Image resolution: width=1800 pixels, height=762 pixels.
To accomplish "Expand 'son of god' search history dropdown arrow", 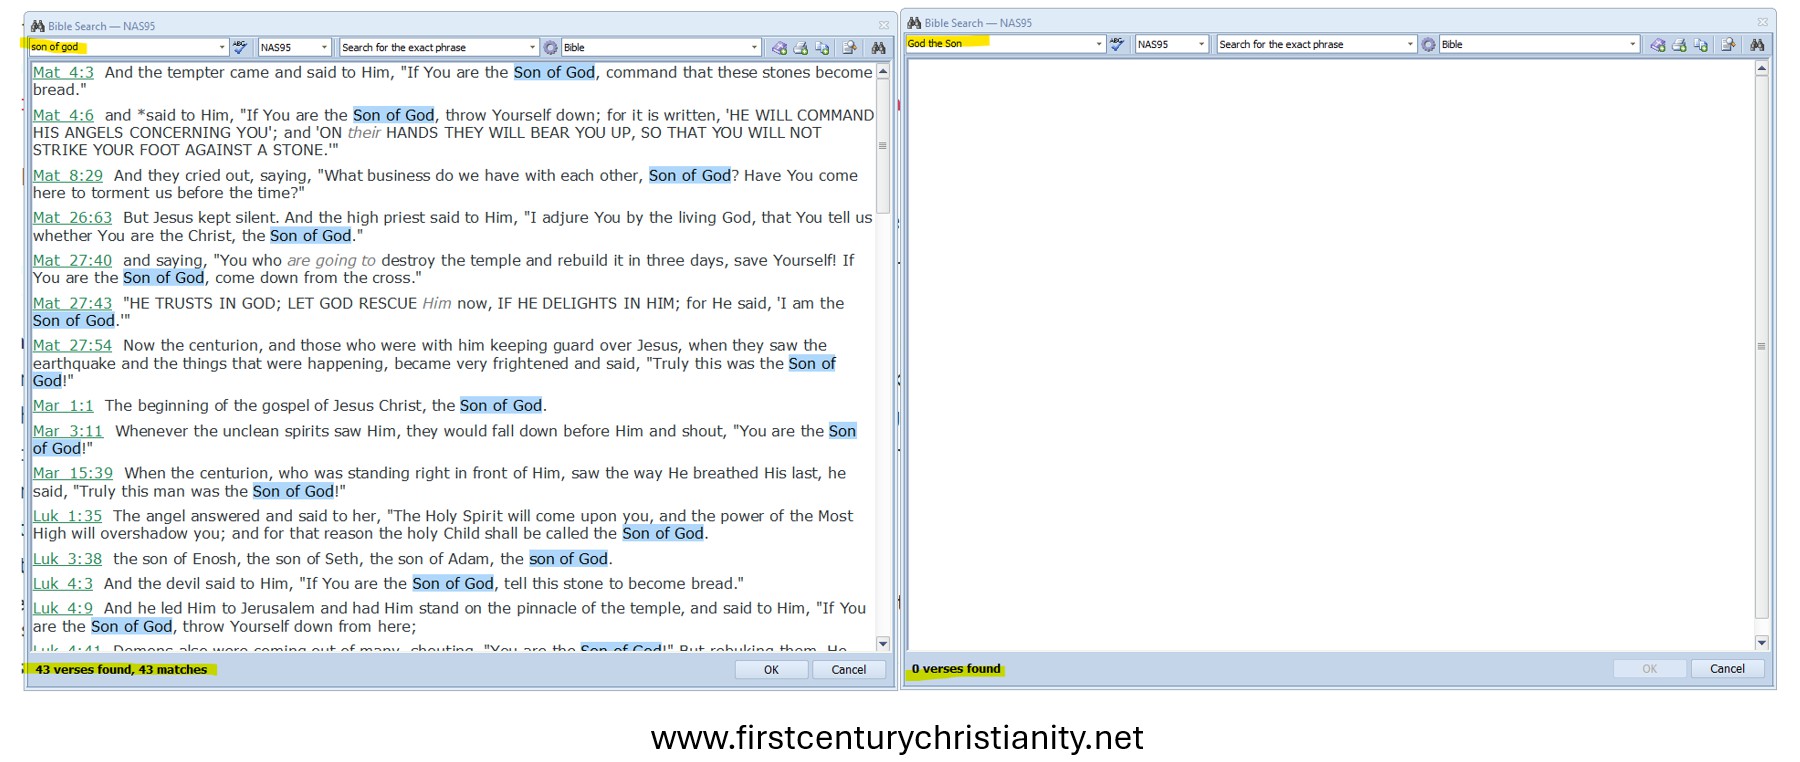I will 222,47.
